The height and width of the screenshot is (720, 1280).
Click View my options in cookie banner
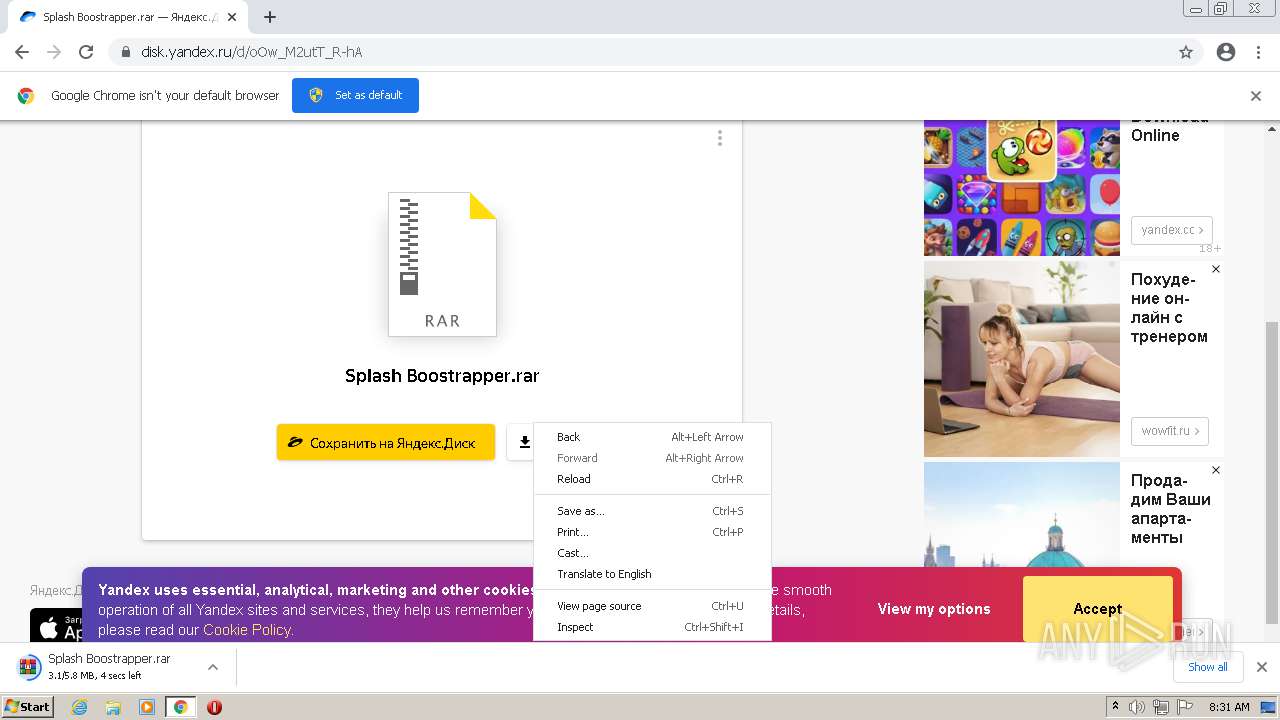(934, 609)
